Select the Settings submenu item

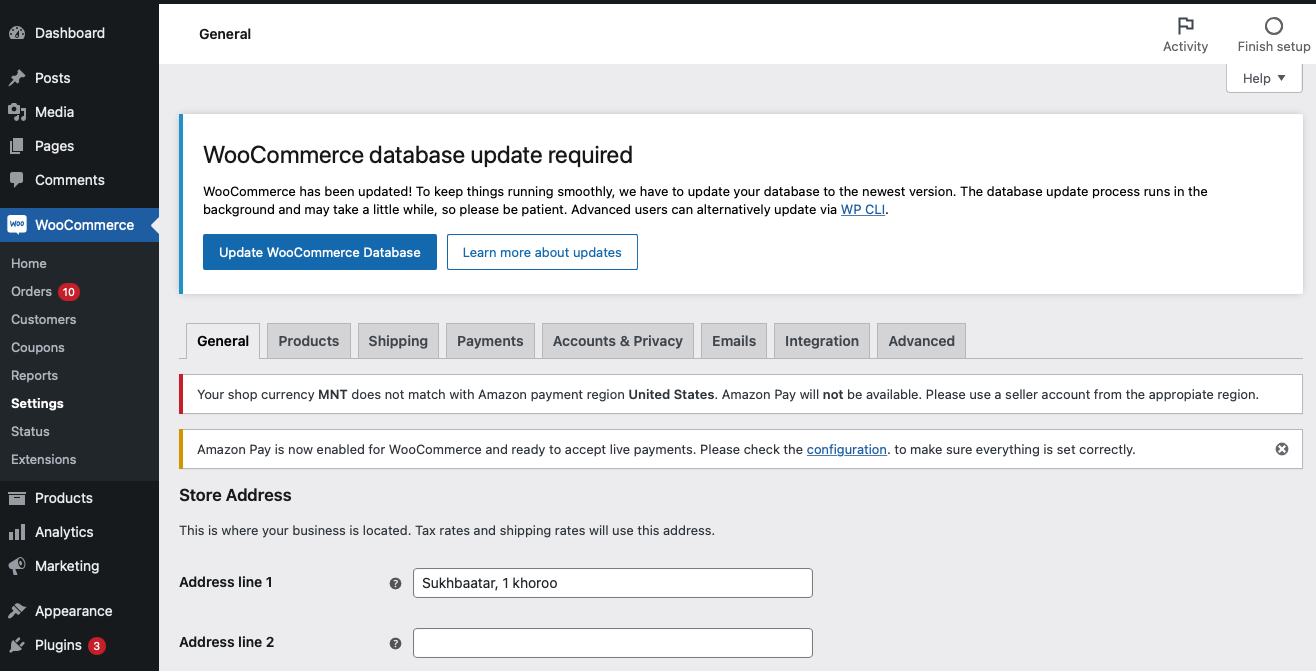click(x=37, y=404)
